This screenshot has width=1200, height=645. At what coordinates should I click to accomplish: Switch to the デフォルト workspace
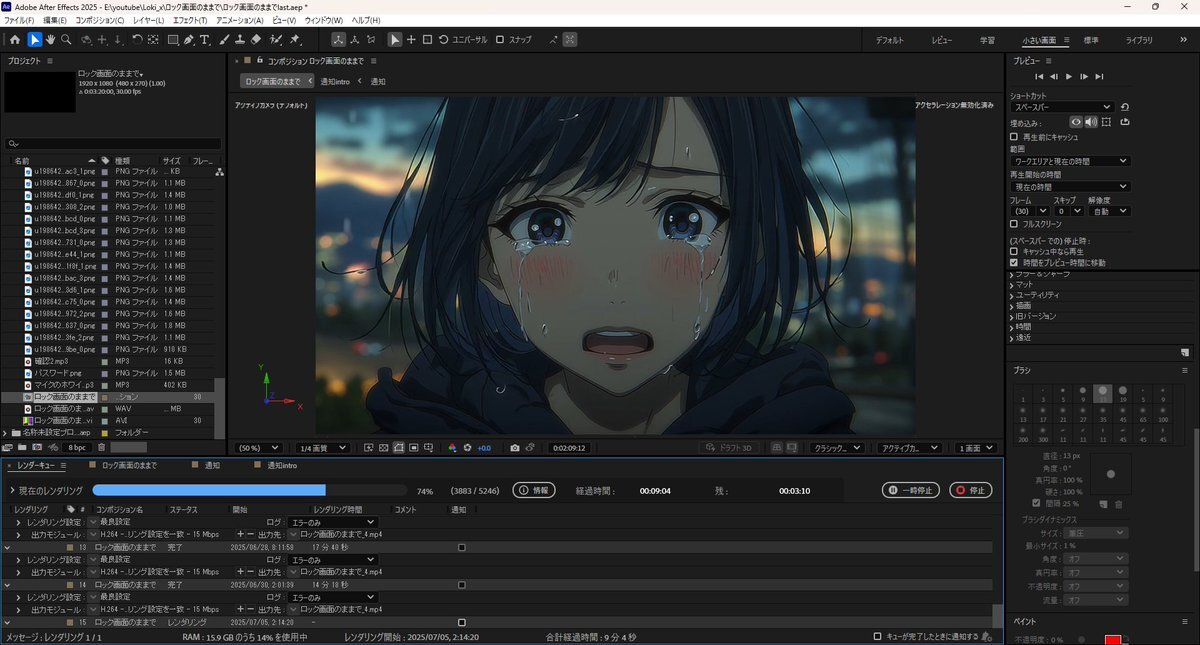[x=890, y=40]
